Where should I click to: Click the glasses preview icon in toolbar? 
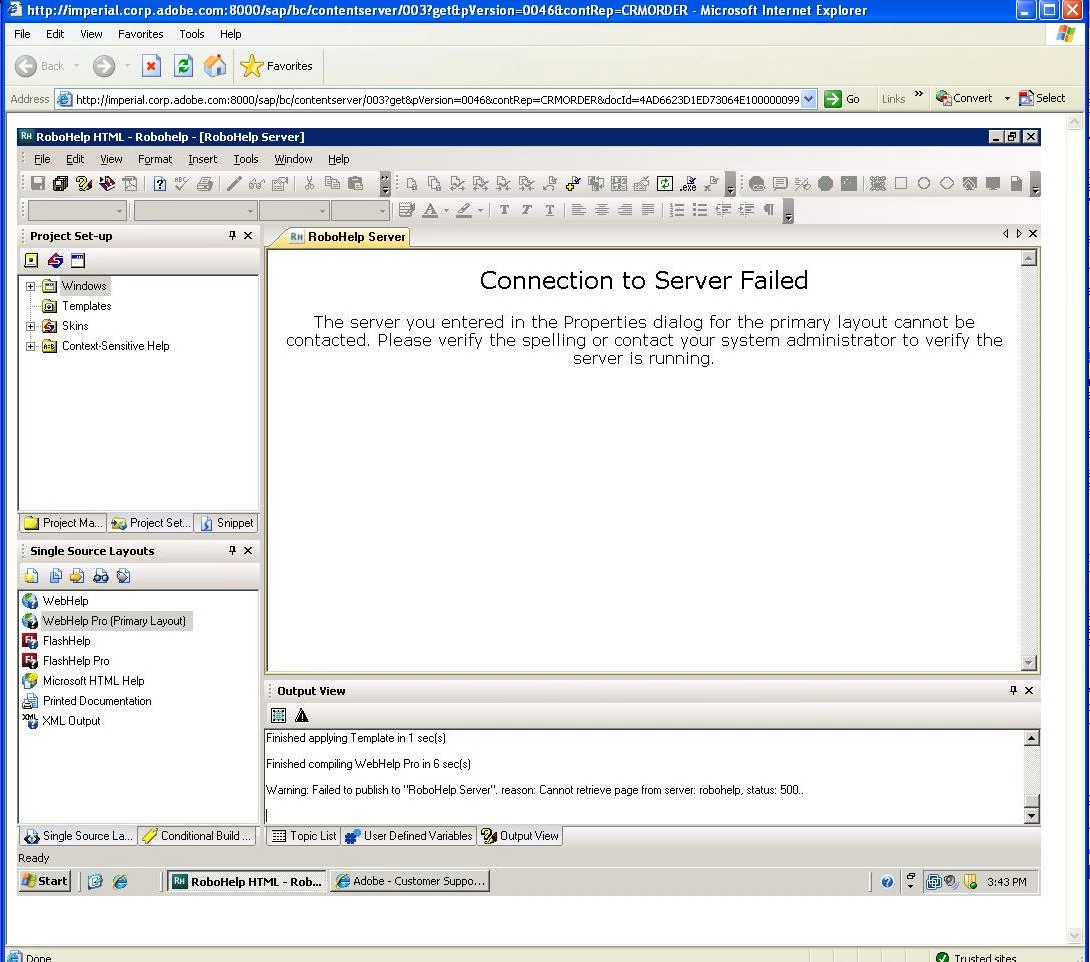257,184
